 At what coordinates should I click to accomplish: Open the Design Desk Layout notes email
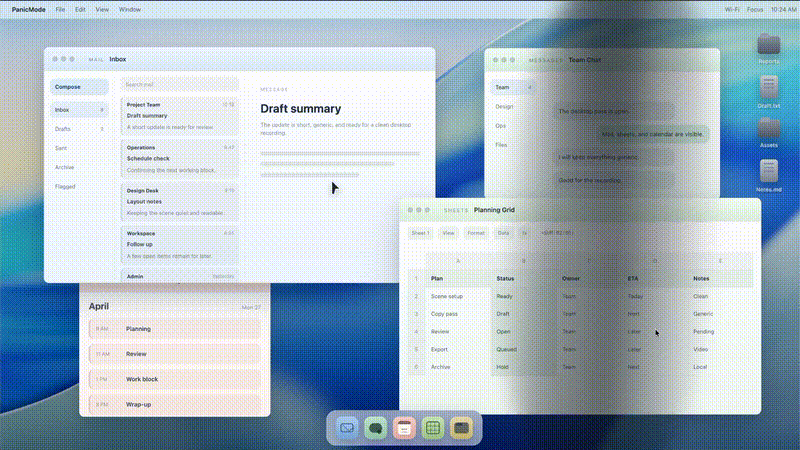pyautogui.click(x=180, y=202)
